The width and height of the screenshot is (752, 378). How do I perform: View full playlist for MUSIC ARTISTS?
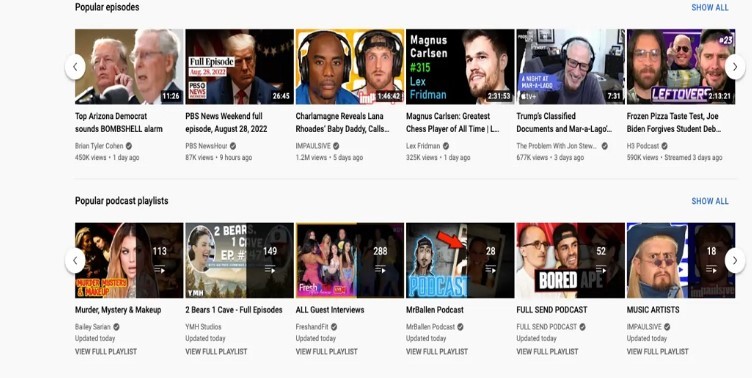657,352
